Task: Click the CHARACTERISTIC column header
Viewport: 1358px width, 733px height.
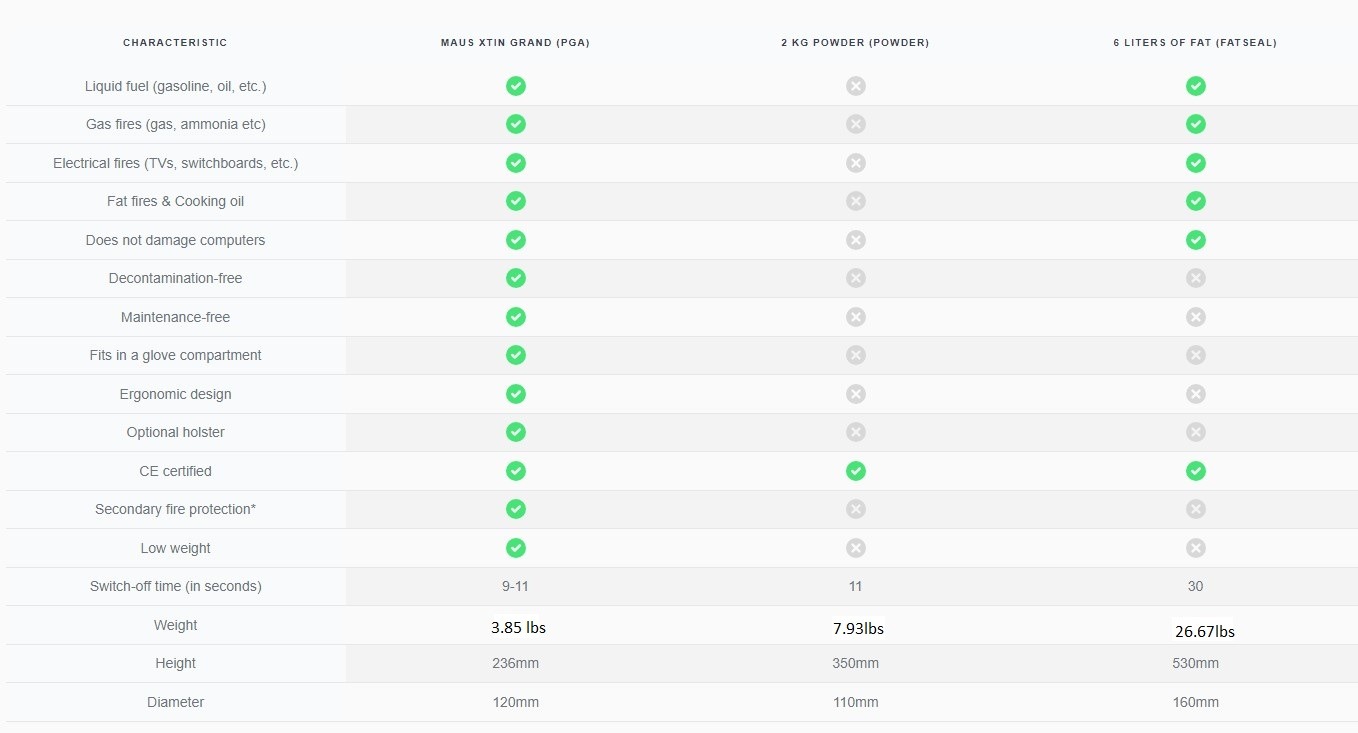Action: coord(175,43)
